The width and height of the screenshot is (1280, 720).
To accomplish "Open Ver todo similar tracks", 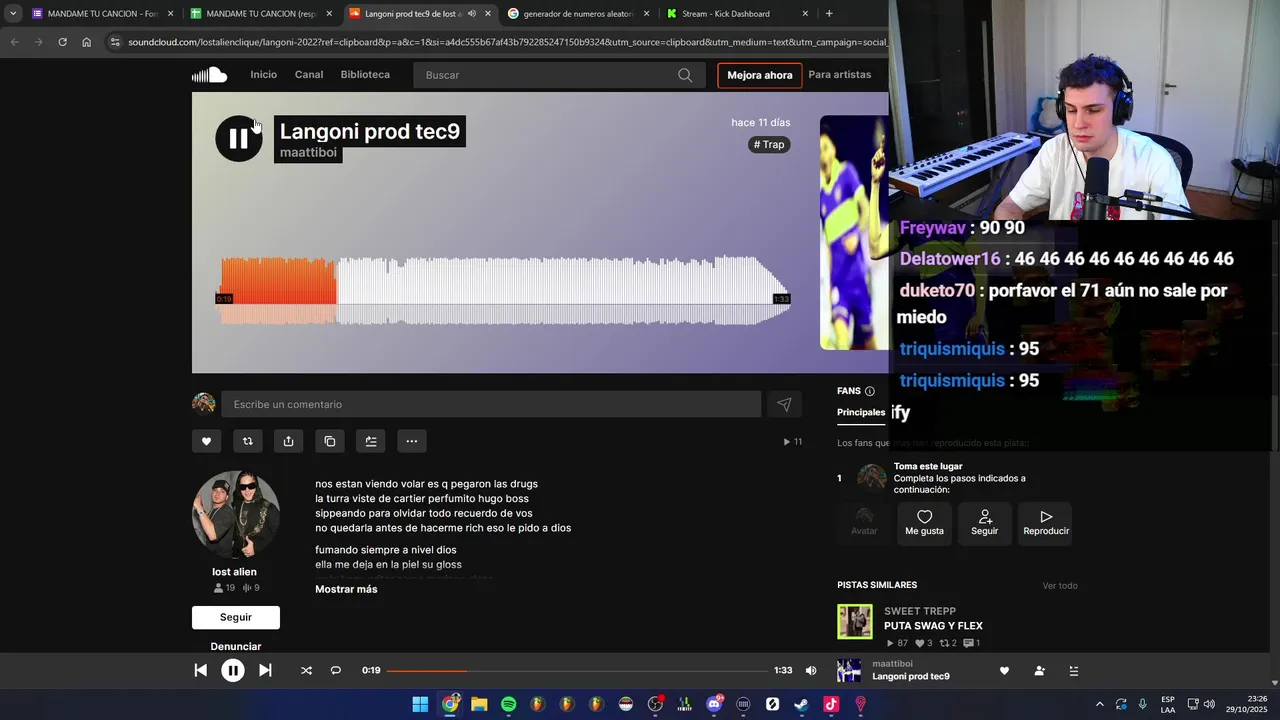I will point(1060,586).
